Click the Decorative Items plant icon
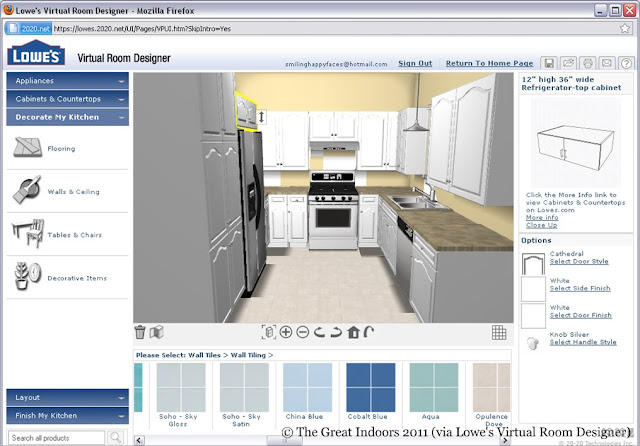The width and height of the screenshot is (640, 446). (28, 276)
